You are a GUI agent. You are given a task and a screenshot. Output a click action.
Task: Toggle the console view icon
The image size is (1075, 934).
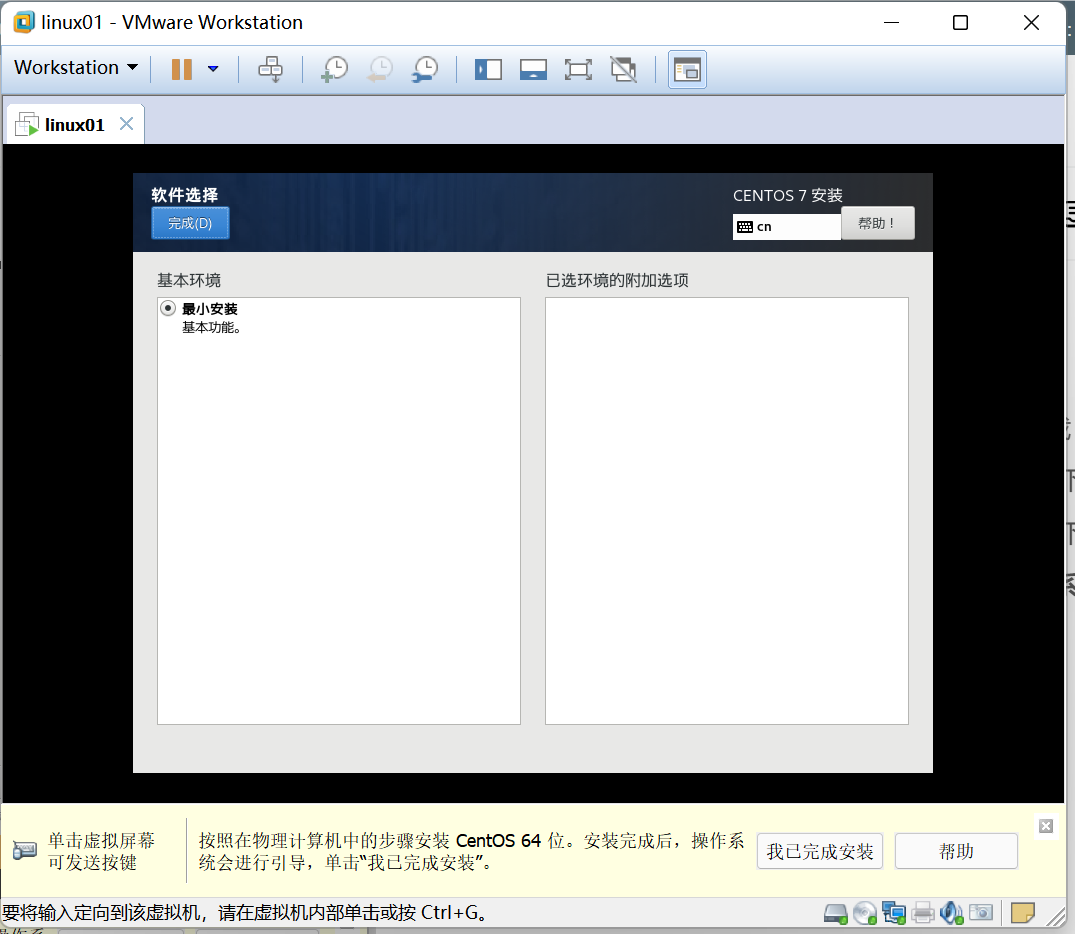(x=687, y=69)
